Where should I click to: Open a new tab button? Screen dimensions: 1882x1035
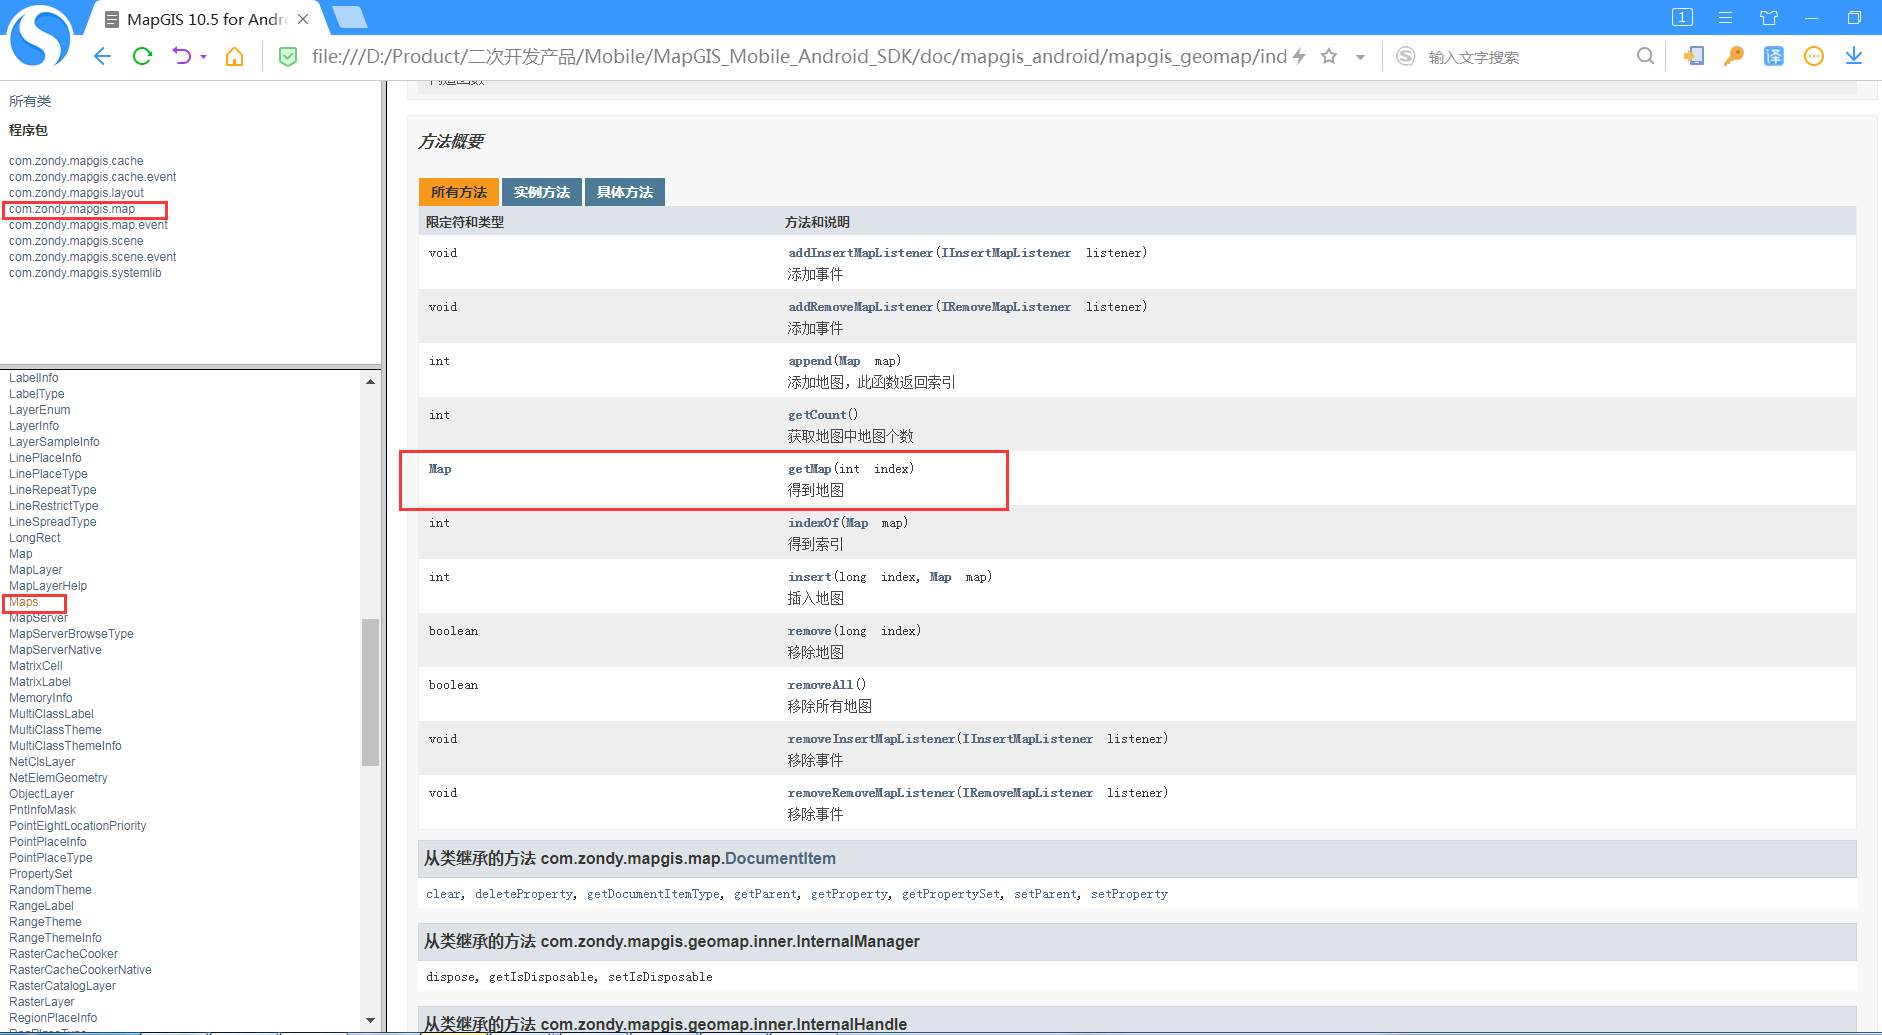pyautogui.click(x=349, y=17)
